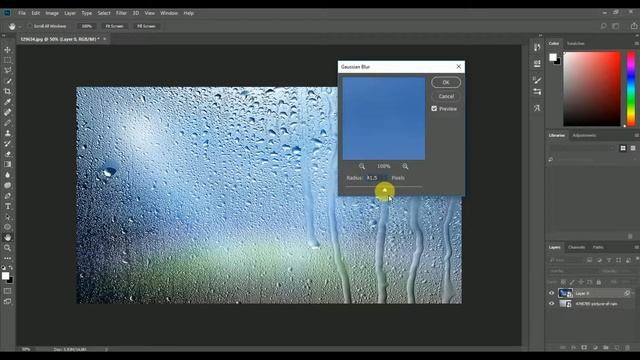Swap foreground and background colors
640x360 pixels.
point(11,268)
